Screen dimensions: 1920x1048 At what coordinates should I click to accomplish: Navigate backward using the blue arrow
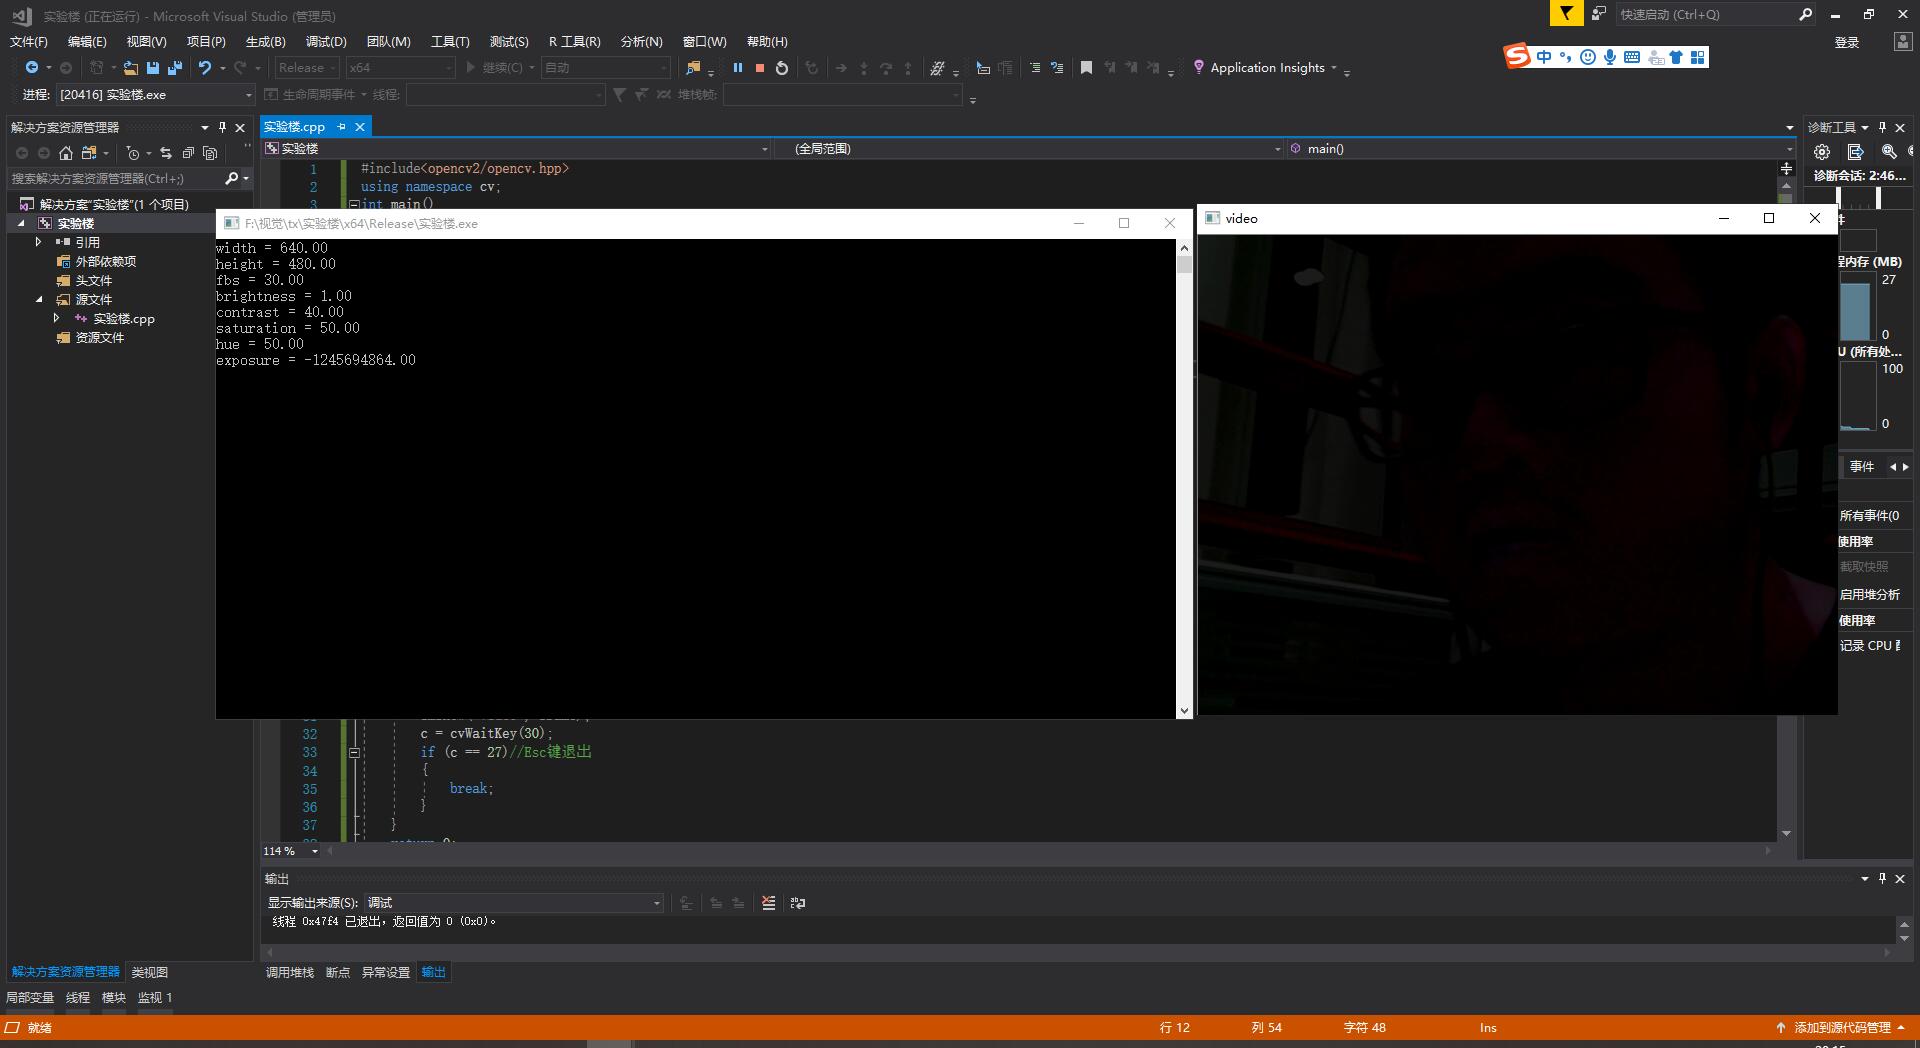coord(32,68)
